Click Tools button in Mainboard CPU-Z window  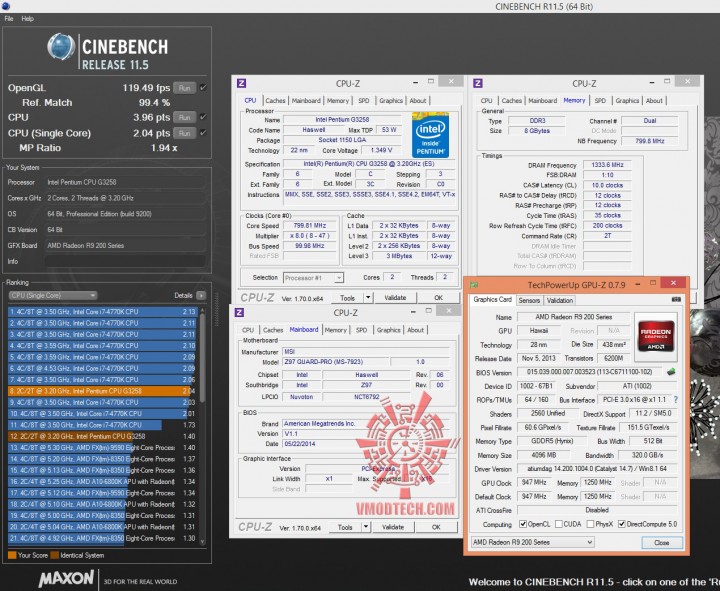pos(345,527)
